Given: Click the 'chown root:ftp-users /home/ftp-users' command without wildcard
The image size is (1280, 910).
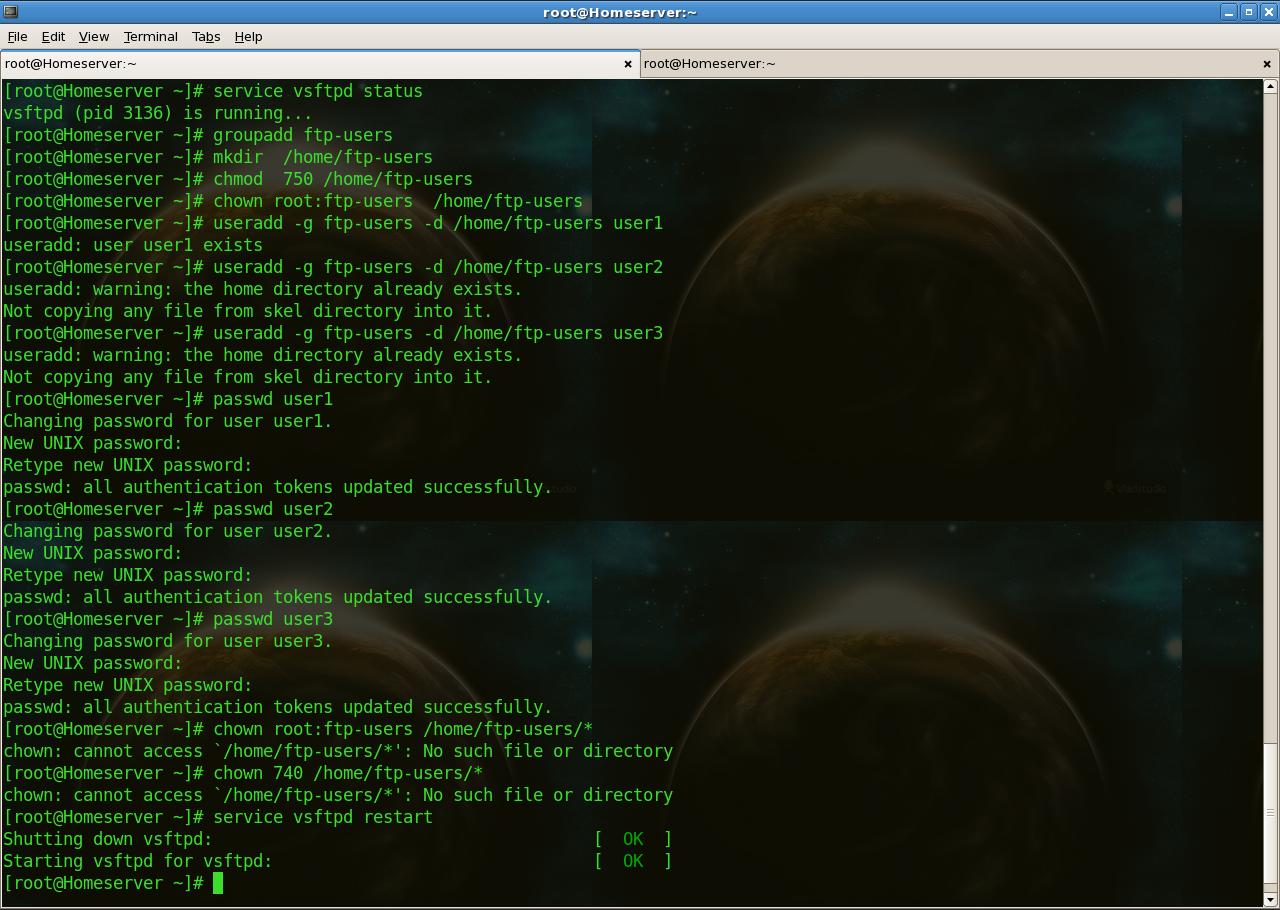Looking at the screenshot, I should coord(398,201).
